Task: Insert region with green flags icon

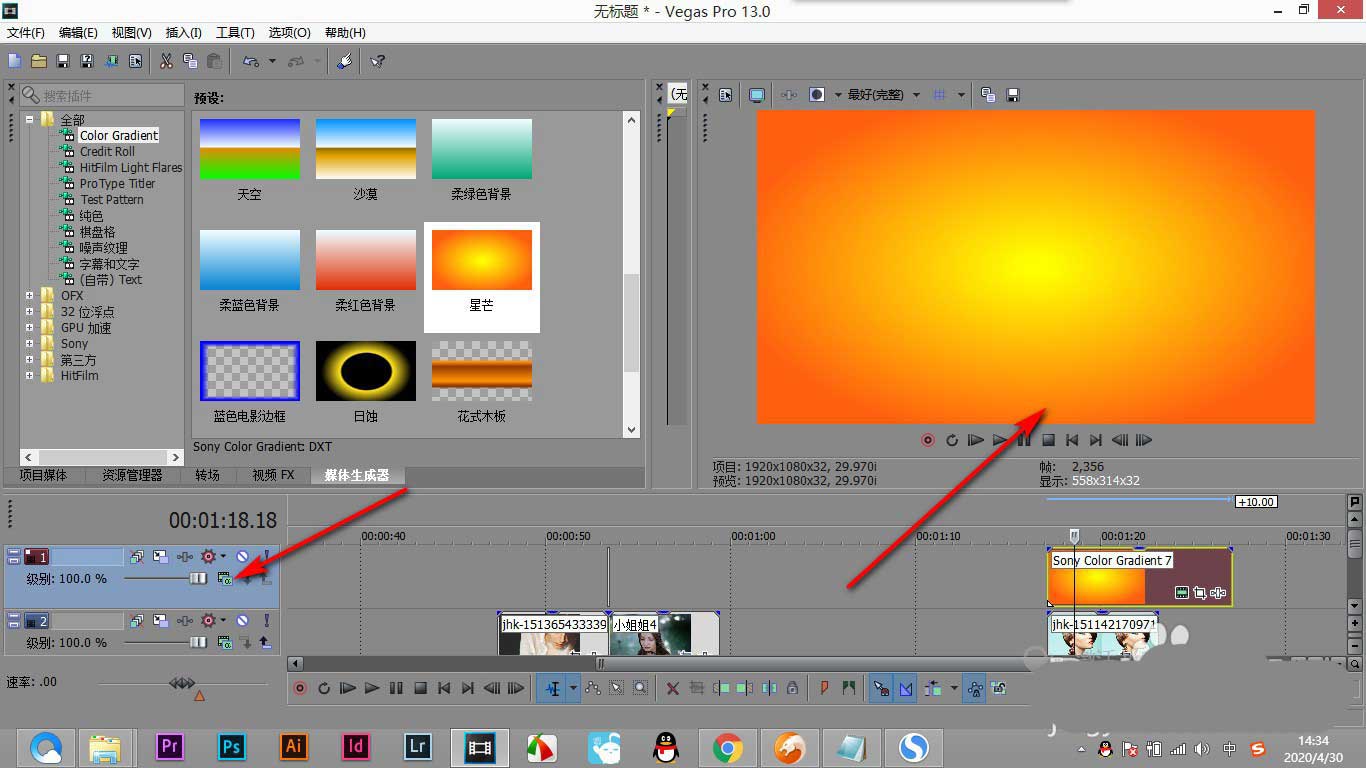Action: coord(848,688)
